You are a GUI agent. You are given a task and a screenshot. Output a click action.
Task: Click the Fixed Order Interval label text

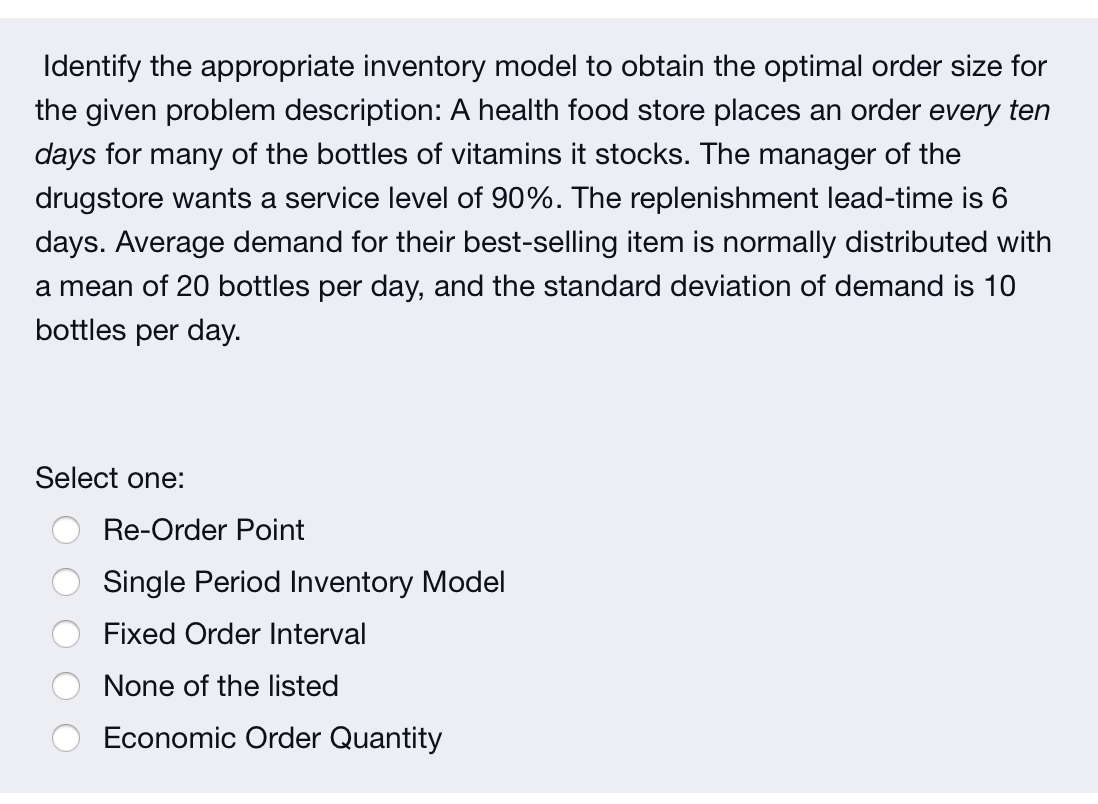pos(234,635)
